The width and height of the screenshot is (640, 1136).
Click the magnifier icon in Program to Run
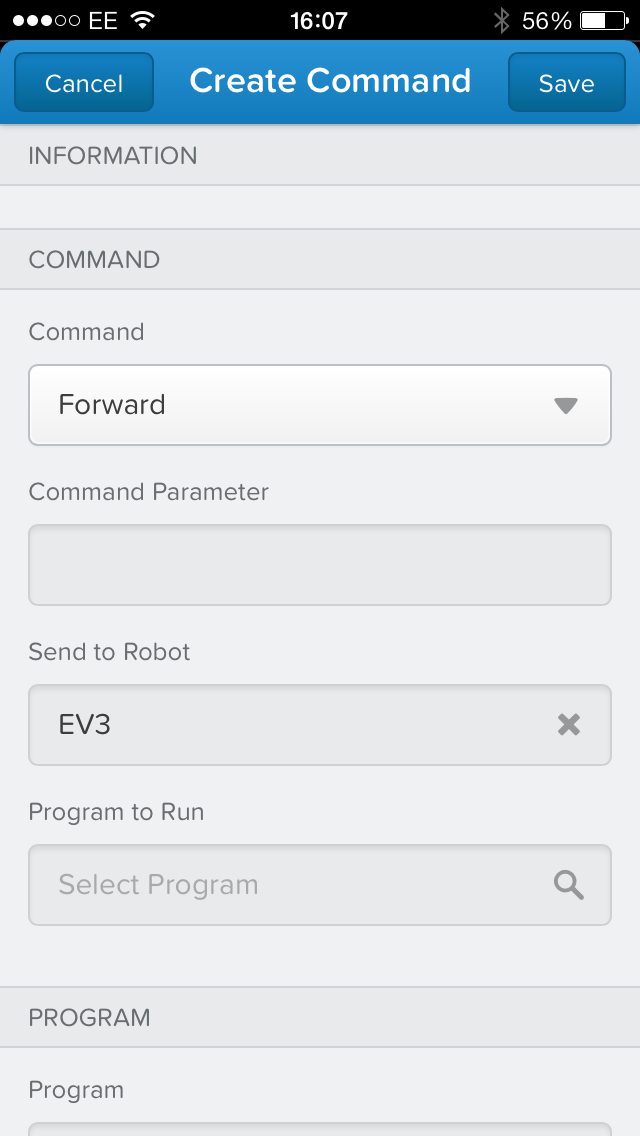[569, 885]
